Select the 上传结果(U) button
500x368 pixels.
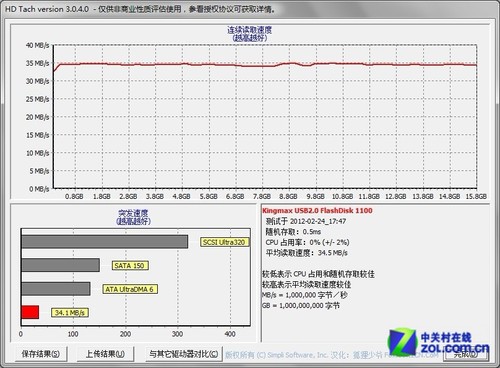click(x=105, y=354)
